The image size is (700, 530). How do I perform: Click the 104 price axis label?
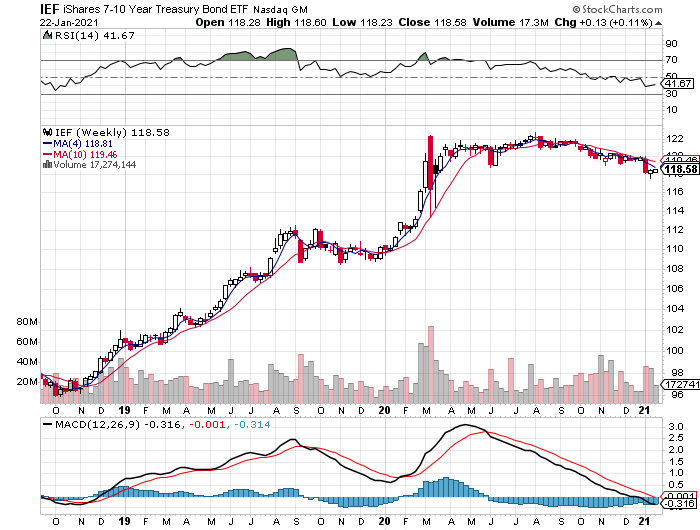(x=675, y=308)
